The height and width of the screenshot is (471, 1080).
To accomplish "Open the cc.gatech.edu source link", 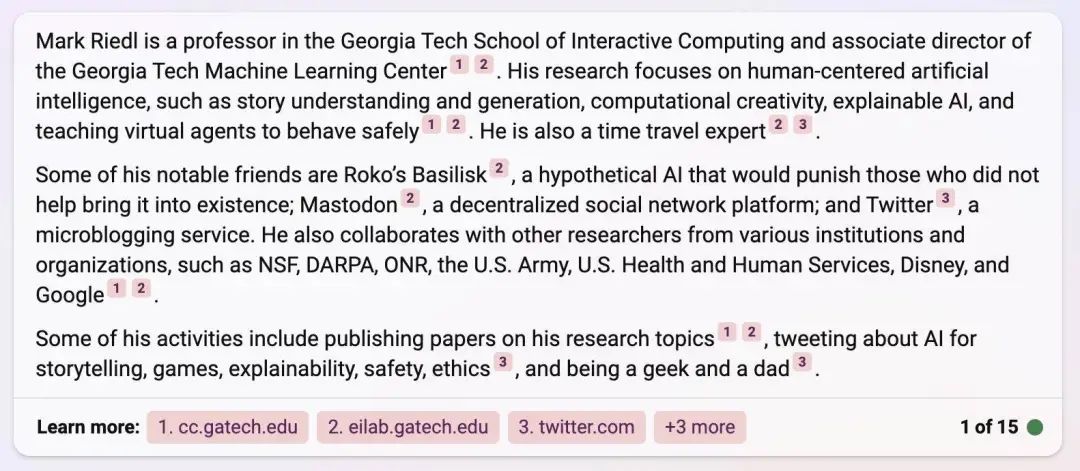I will pos(228,427).
